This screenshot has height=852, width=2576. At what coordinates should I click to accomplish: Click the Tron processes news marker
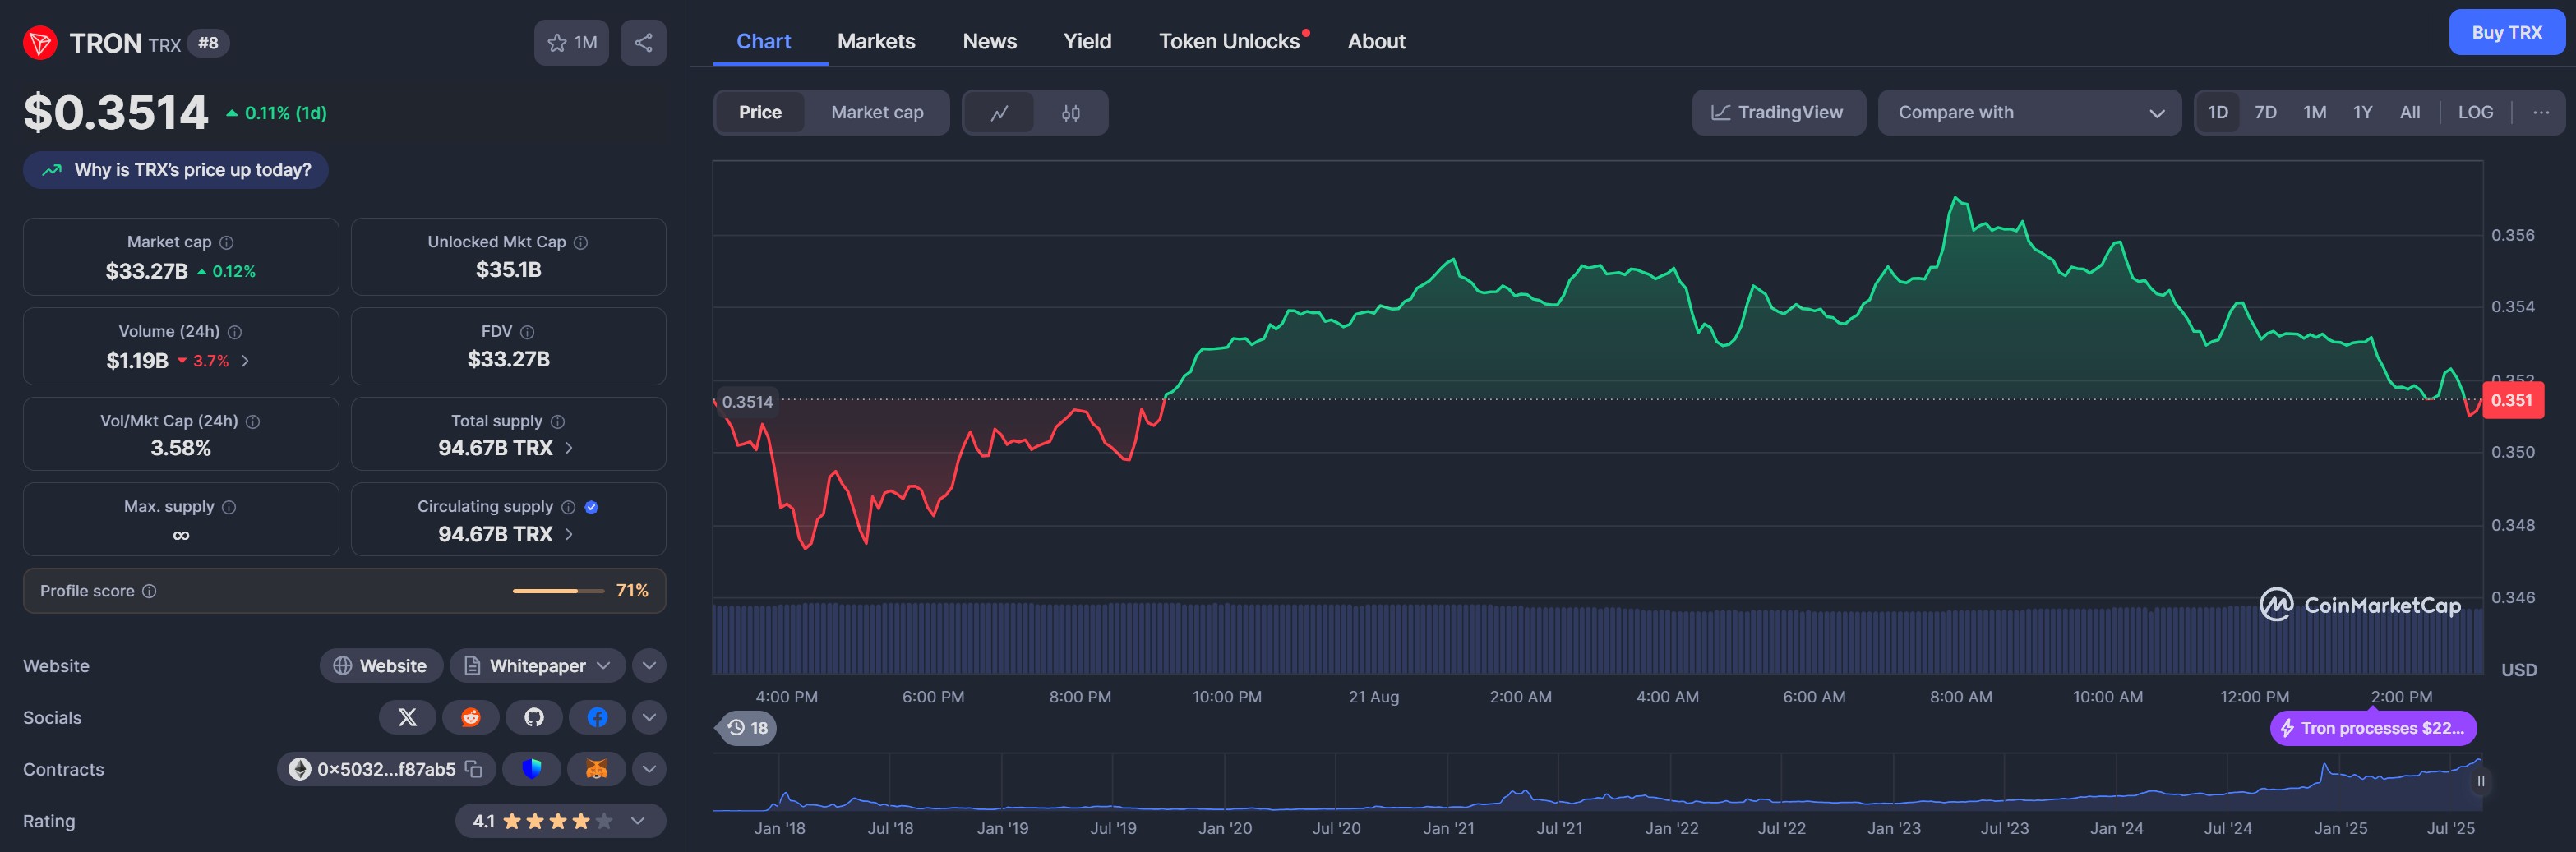[2372, 728]
